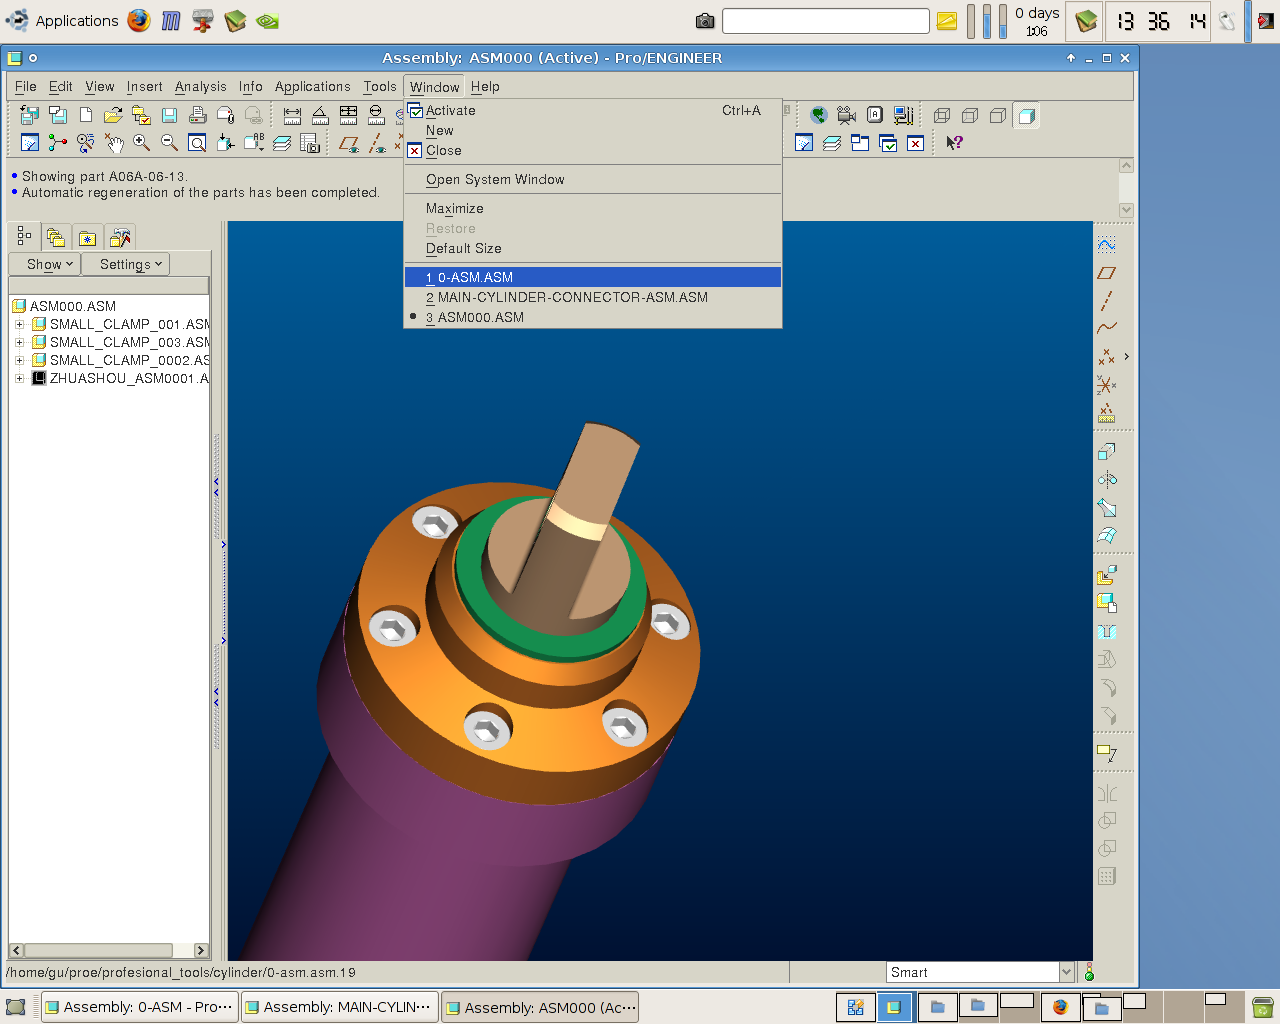Expand the SMALL_CLAMP_0002 tree node

(19, 360)
